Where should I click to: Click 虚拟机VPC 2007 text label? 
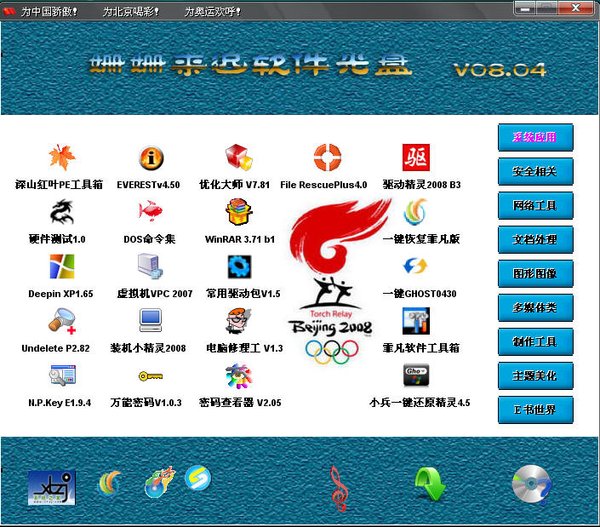pos(154,294)
